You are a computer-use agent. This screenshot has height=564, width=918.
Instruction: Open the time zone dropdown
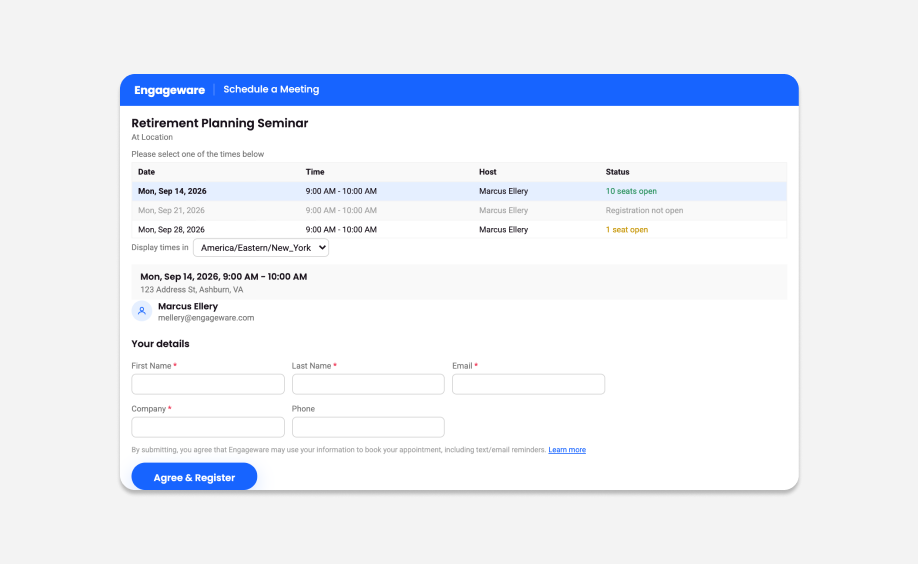[x=261, y=248]
